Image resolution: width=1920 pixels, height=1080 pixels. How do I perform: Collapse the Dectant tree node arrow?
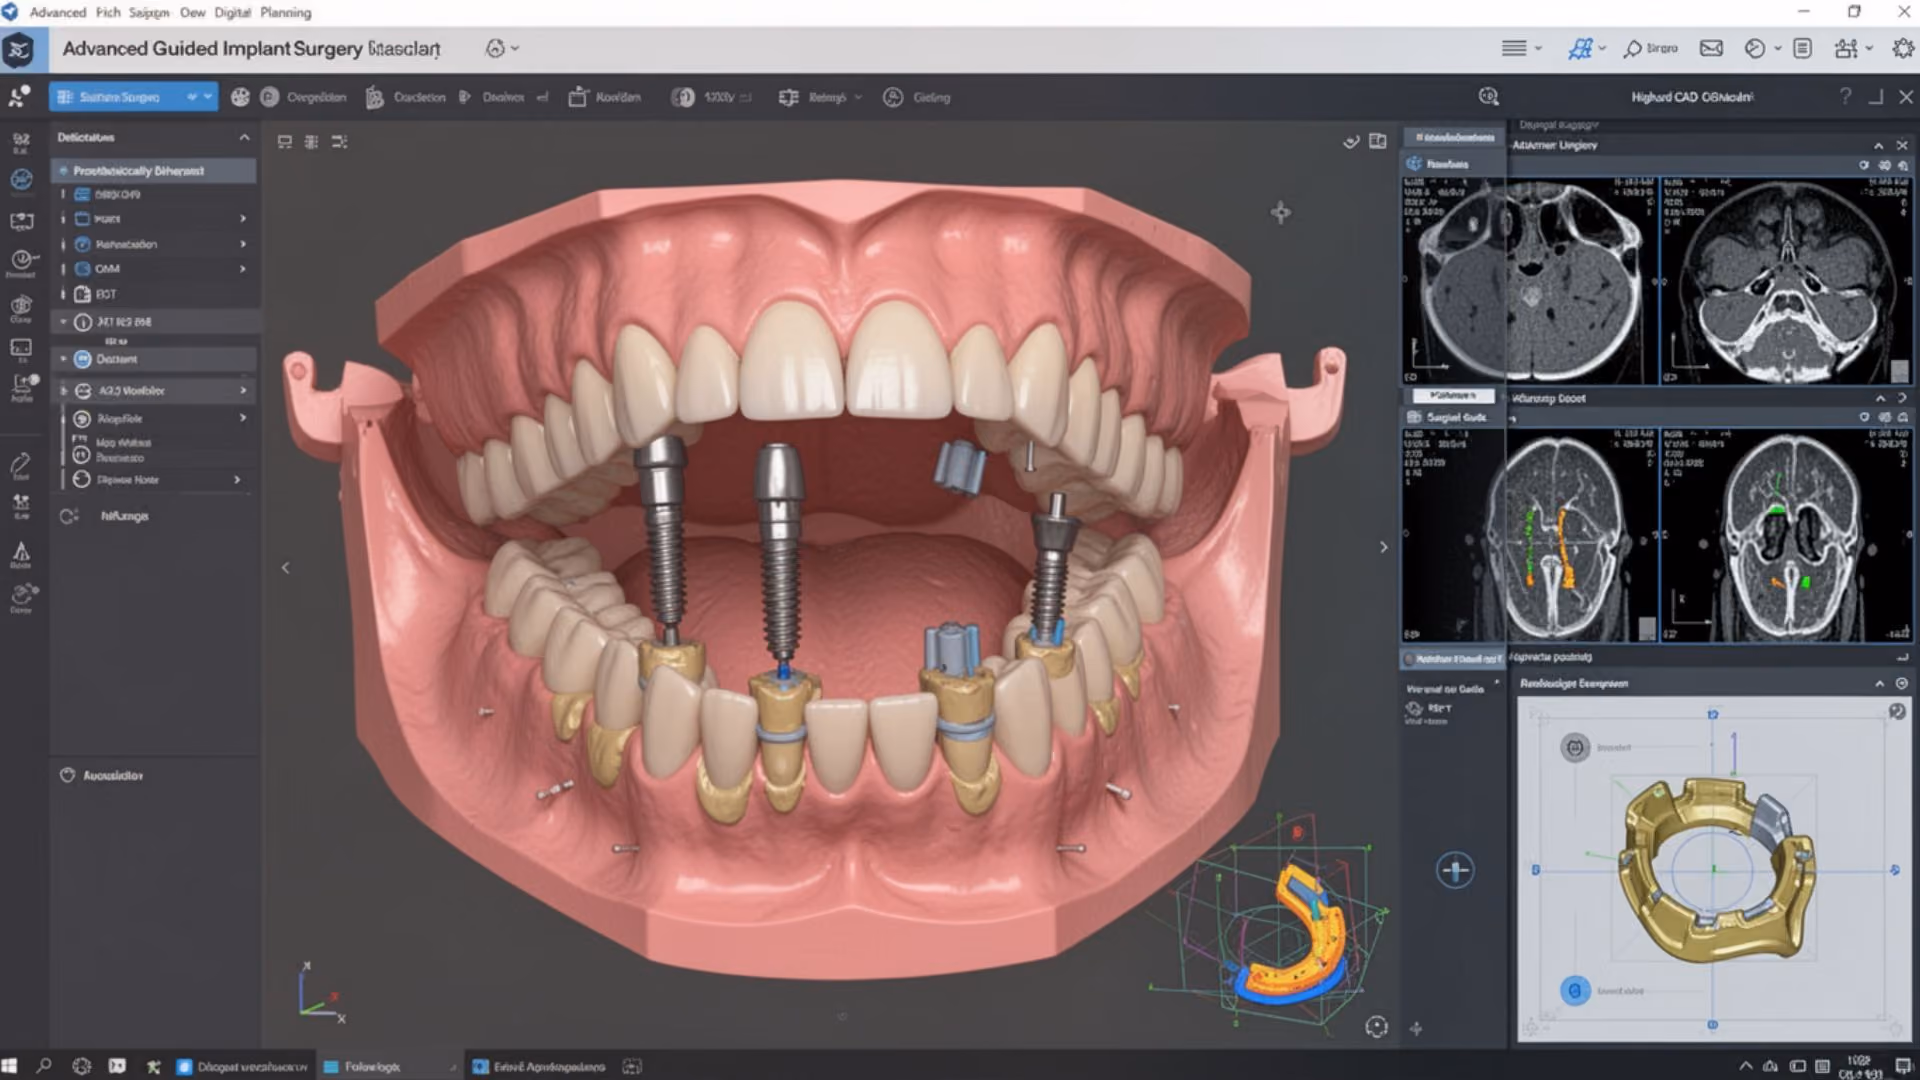pyautogui.click(x=63, y=359)
